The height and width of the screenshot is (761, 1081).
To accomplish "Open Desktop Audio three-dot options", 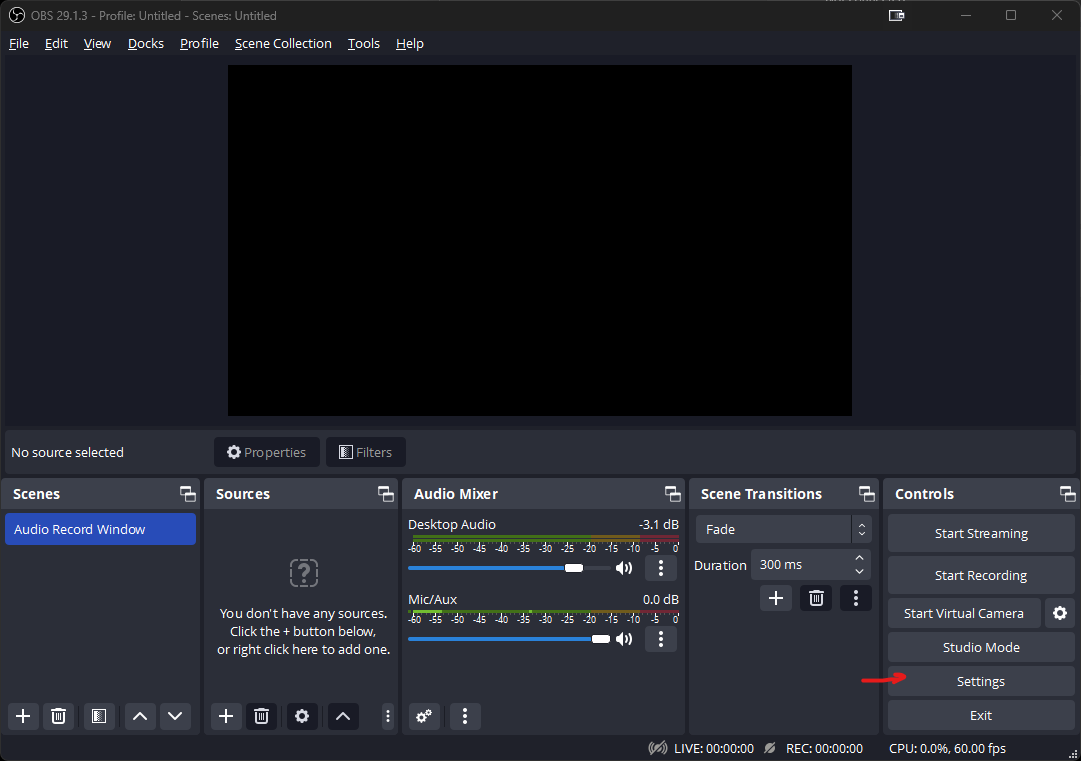I will coord(660,568).
